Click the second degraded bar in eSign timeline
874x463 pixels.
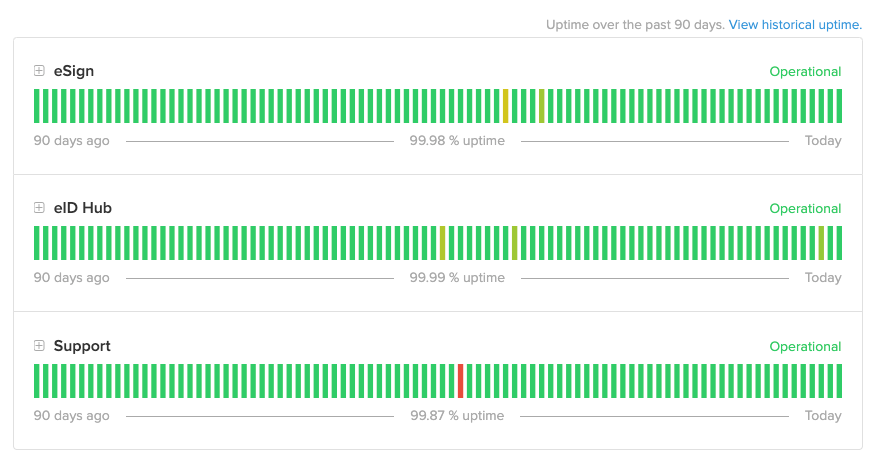click(x=541, y=106)
